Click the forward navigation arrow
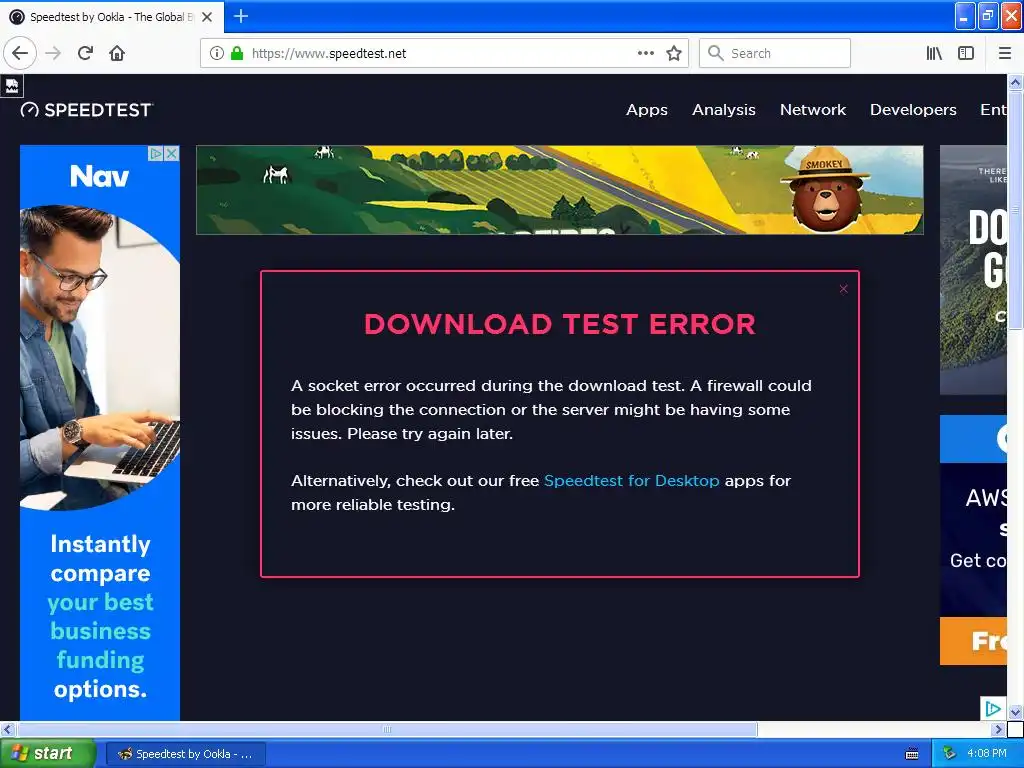 coord(53,53)
